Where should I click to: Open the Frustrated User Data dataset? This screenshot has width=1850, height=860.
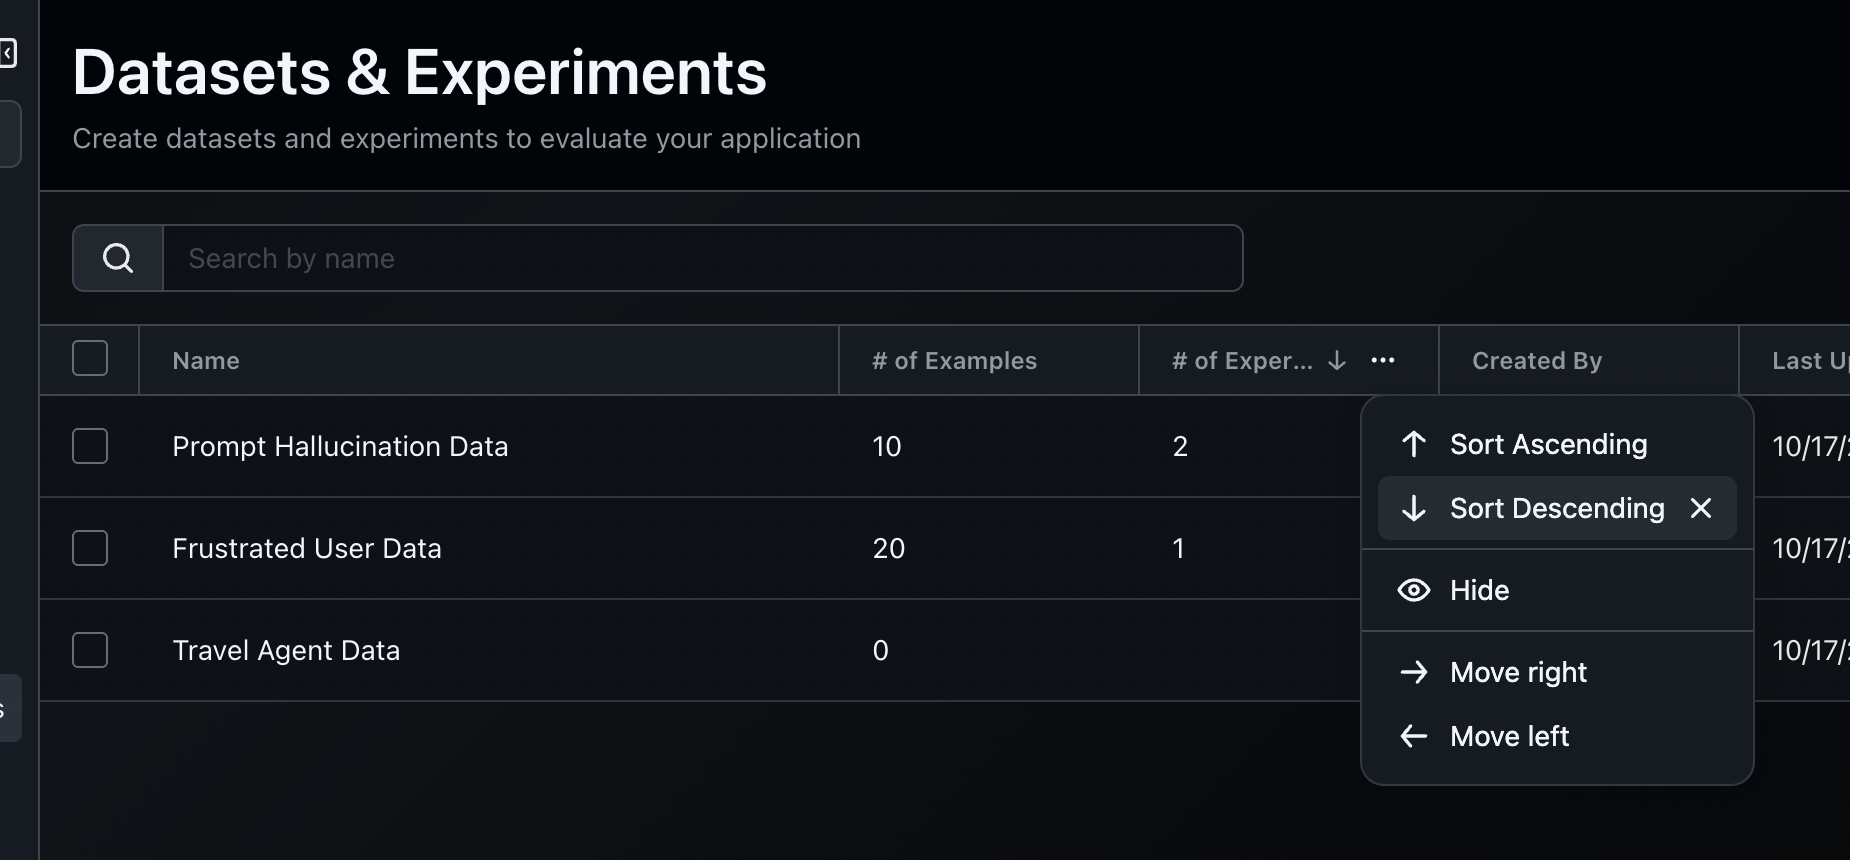coord(307,548)
